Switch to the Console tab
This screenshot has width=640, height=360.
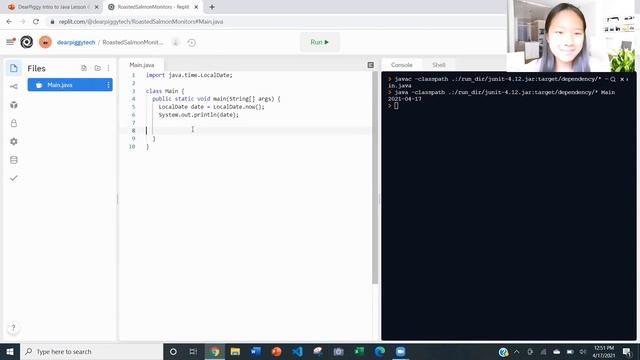click(x=402, y=65)
